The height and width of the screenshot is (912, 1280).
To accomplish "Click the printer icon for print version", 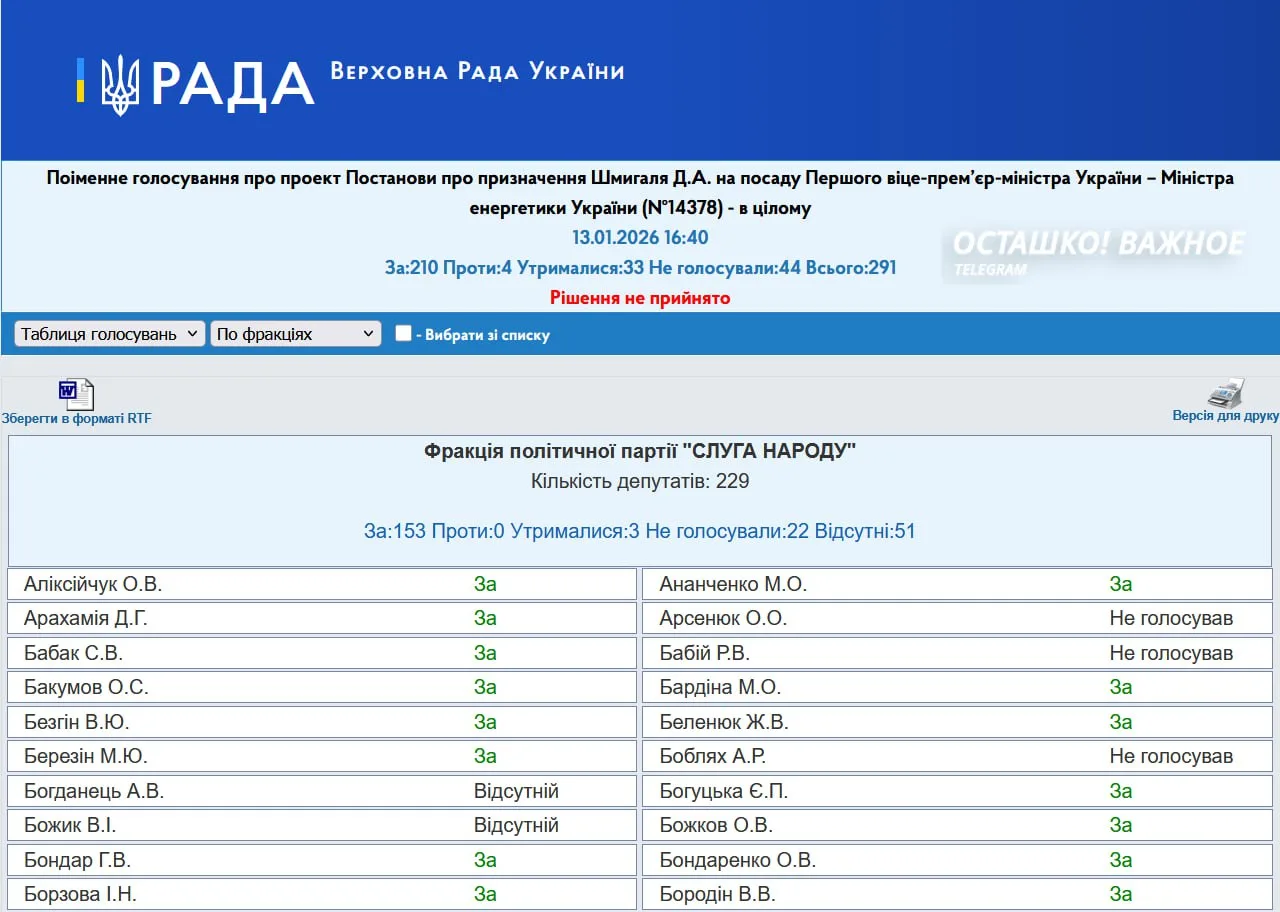I will 1225,392.
